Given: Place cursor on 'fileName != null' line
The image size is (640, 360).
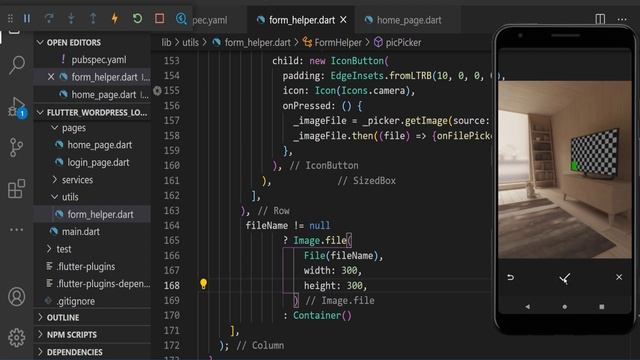Looking at the screenshot, I should (x=288, y=225).
